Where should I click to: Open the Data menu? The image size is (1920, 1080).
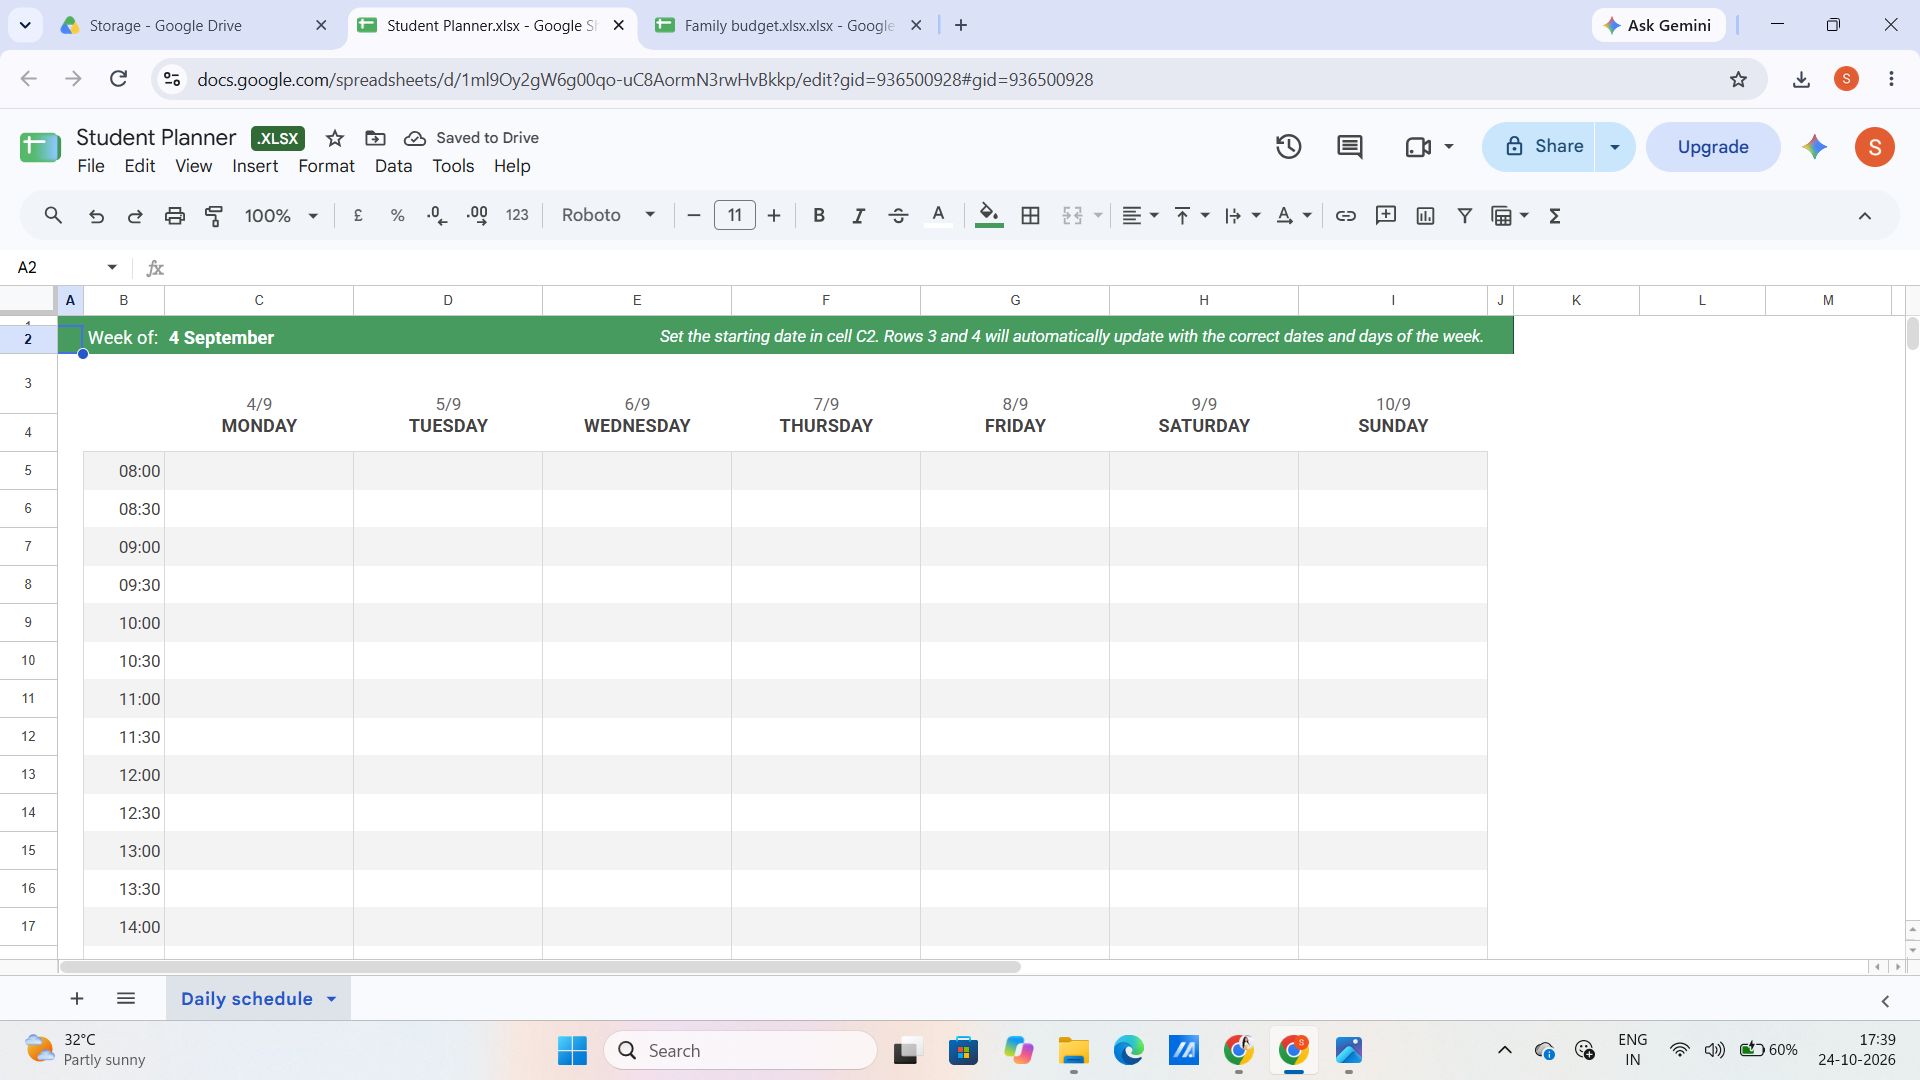pyautogui.click(x=393, y=166)
